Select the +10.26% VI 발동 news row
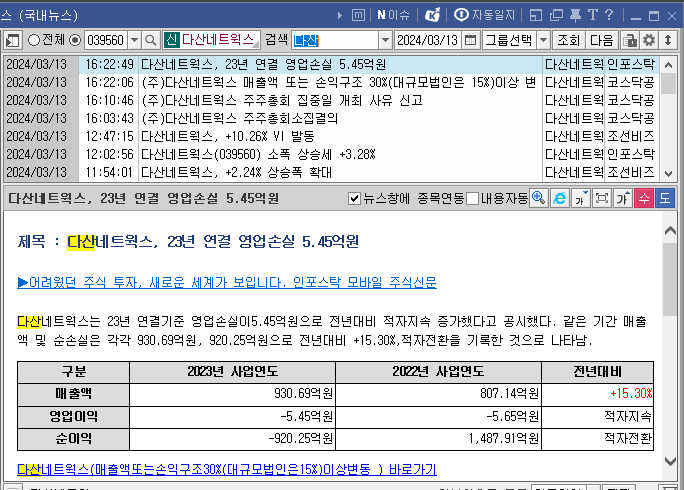This screenshot has height=490, width=684. point(331,136)
